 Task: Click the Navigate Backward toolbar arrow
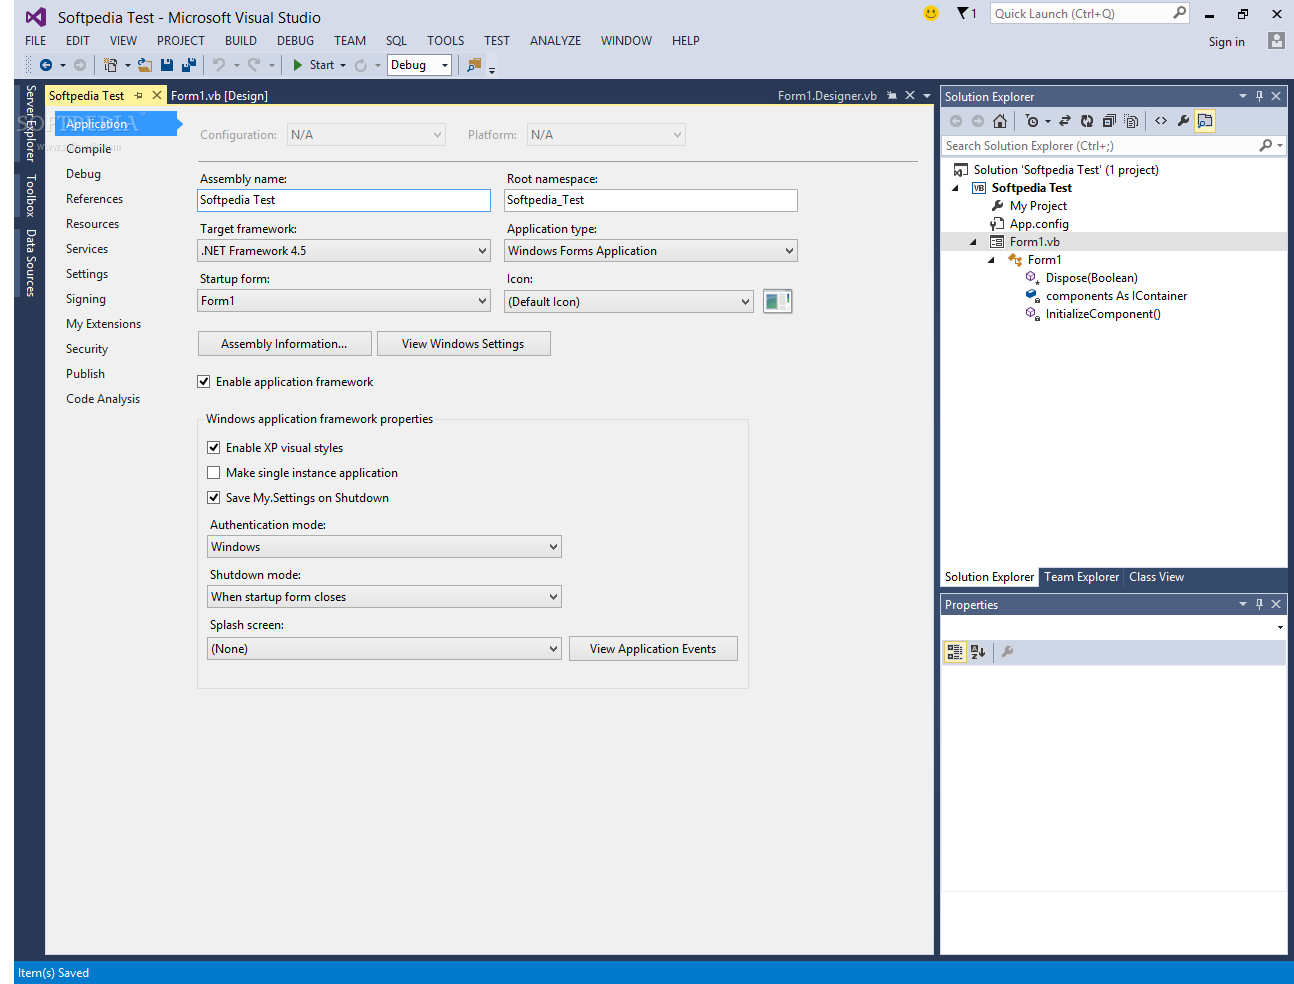pyautogui.click(x=46, y=65)
